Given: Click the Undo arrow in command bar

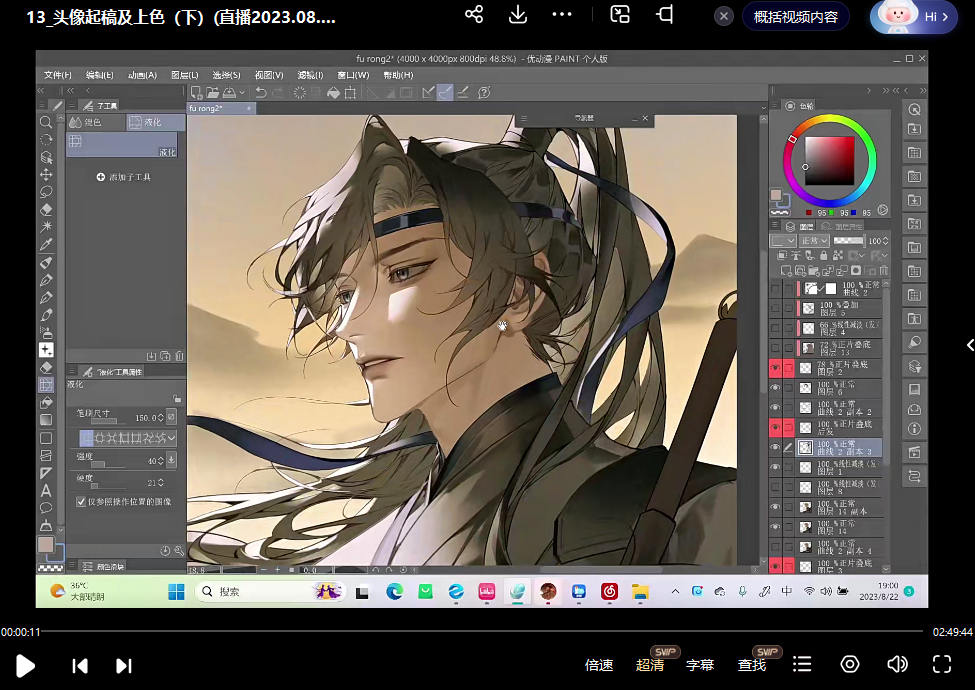Looking at the screenshot, I should [x=261, y=92].
